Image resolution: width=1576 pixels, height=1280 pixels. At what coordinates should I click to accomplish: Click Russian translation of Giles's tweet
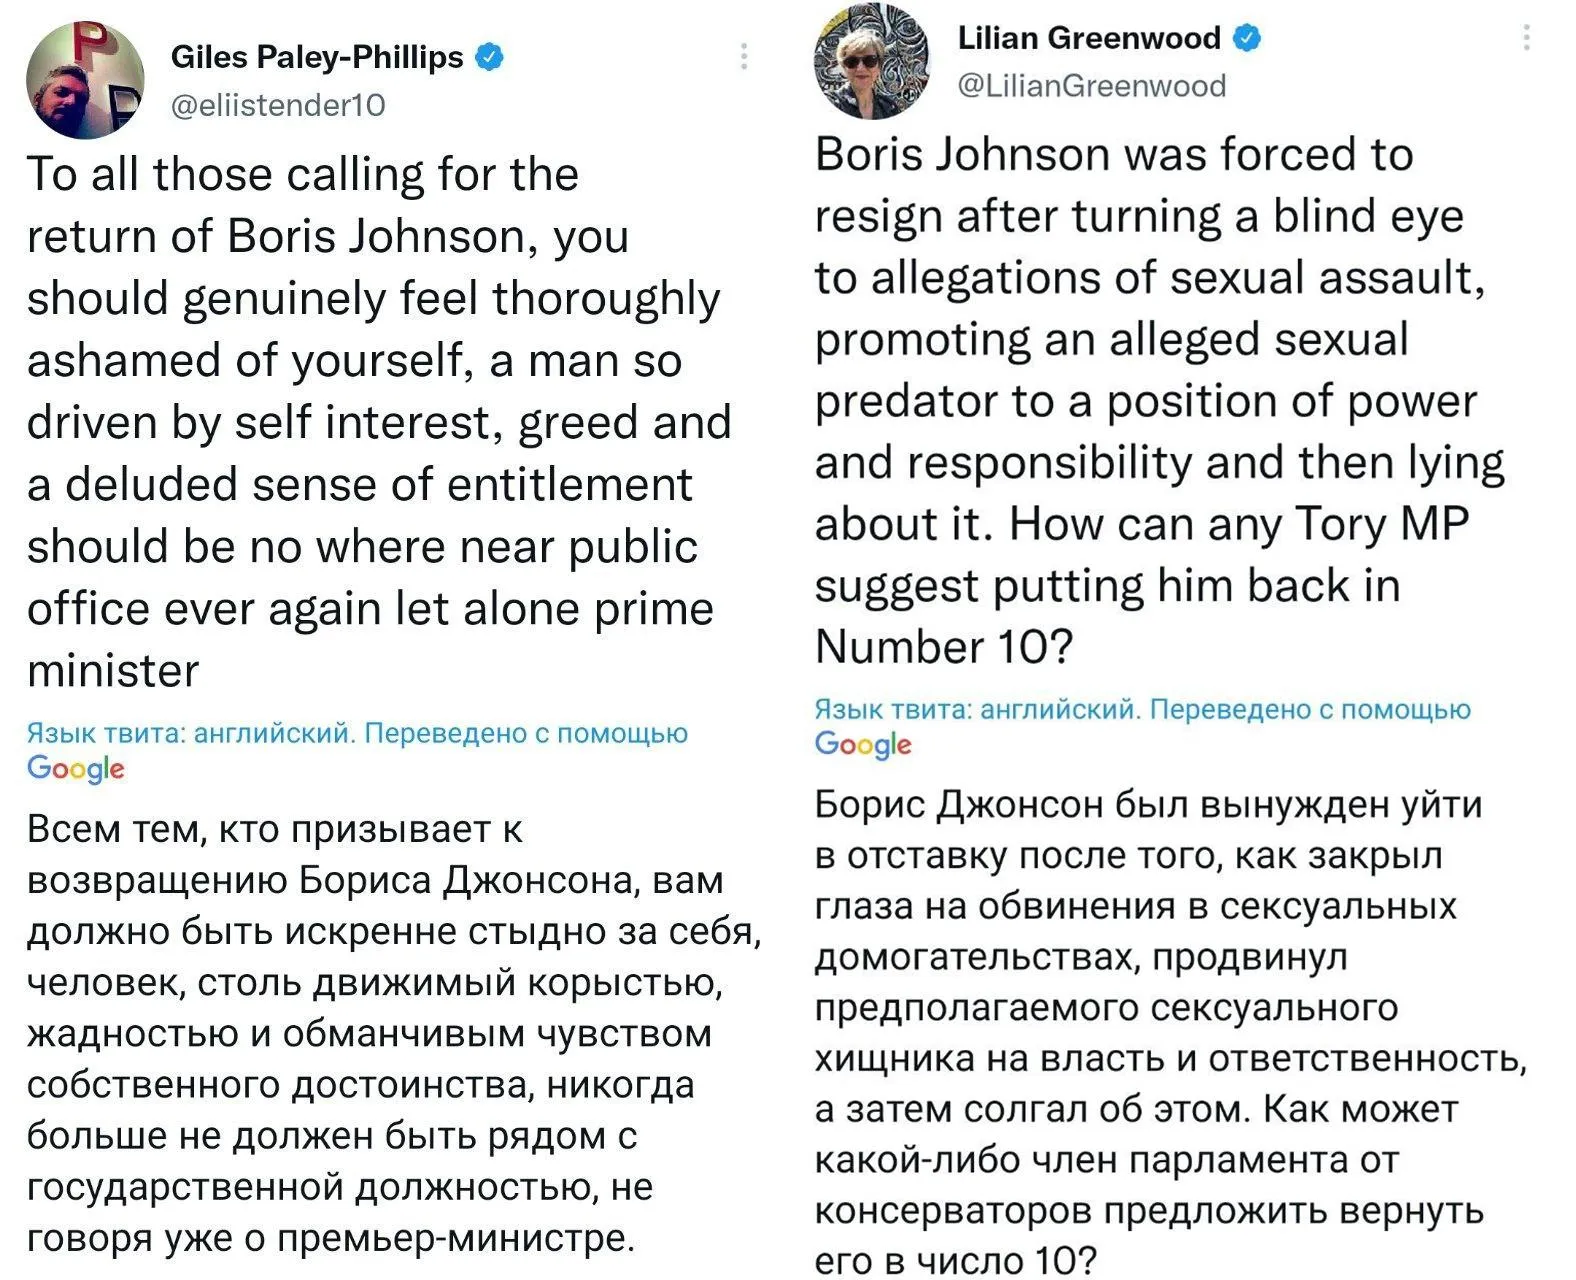(x=394, y=1034)
